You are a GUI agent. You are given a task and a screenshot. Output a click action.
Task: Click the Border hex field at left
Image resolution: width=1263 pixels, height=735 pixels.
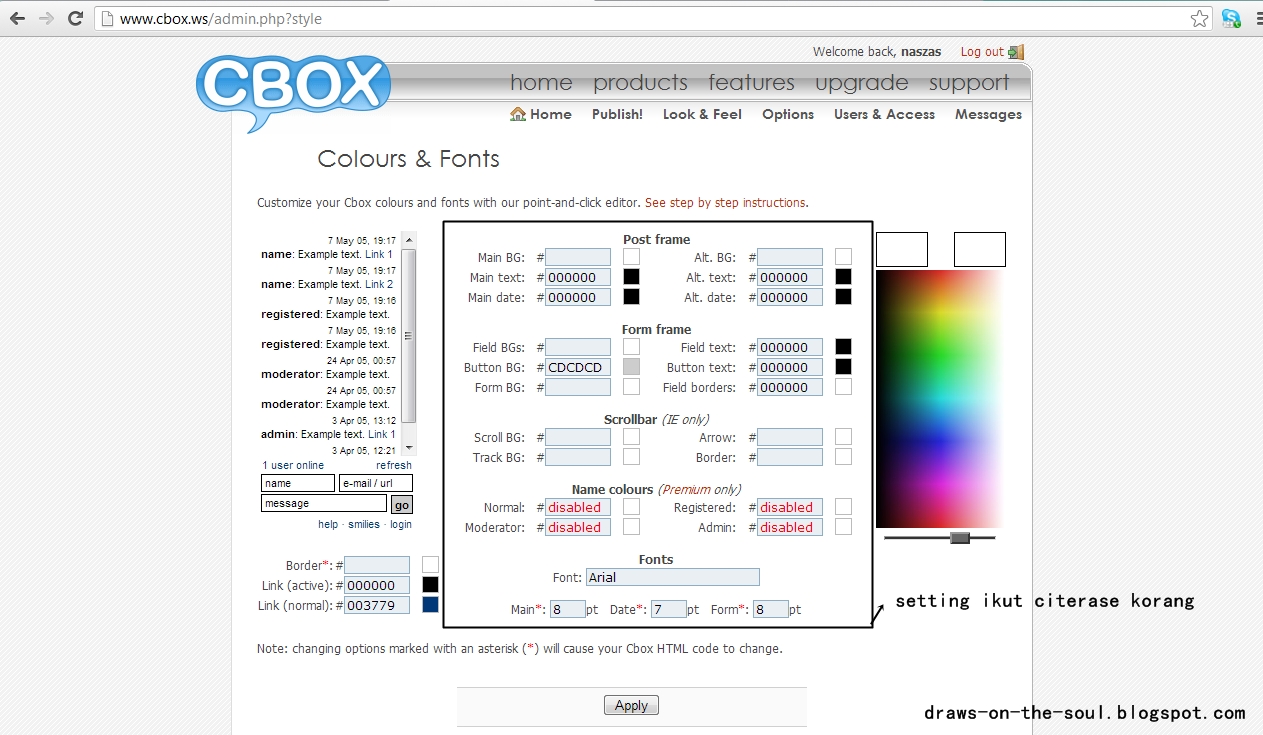click(x=377, y=565)
